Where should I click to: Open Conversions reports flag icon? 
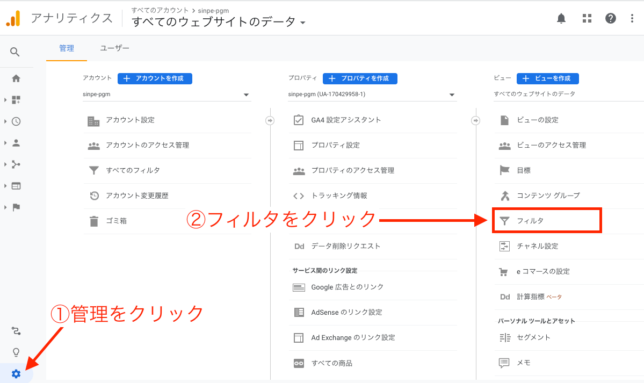point(16,207)
